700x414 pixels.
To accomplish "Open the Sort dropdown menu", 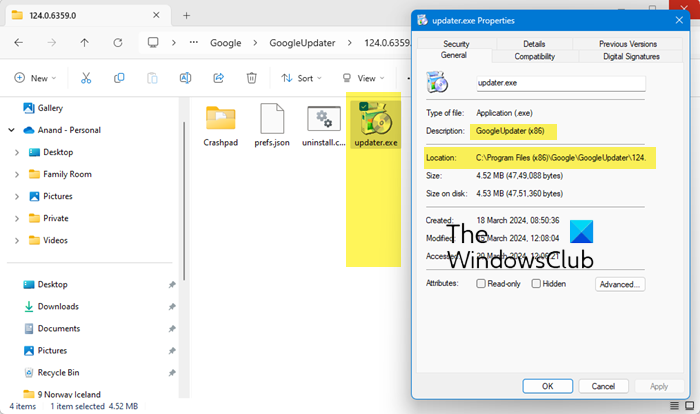I will coord(302,78).
